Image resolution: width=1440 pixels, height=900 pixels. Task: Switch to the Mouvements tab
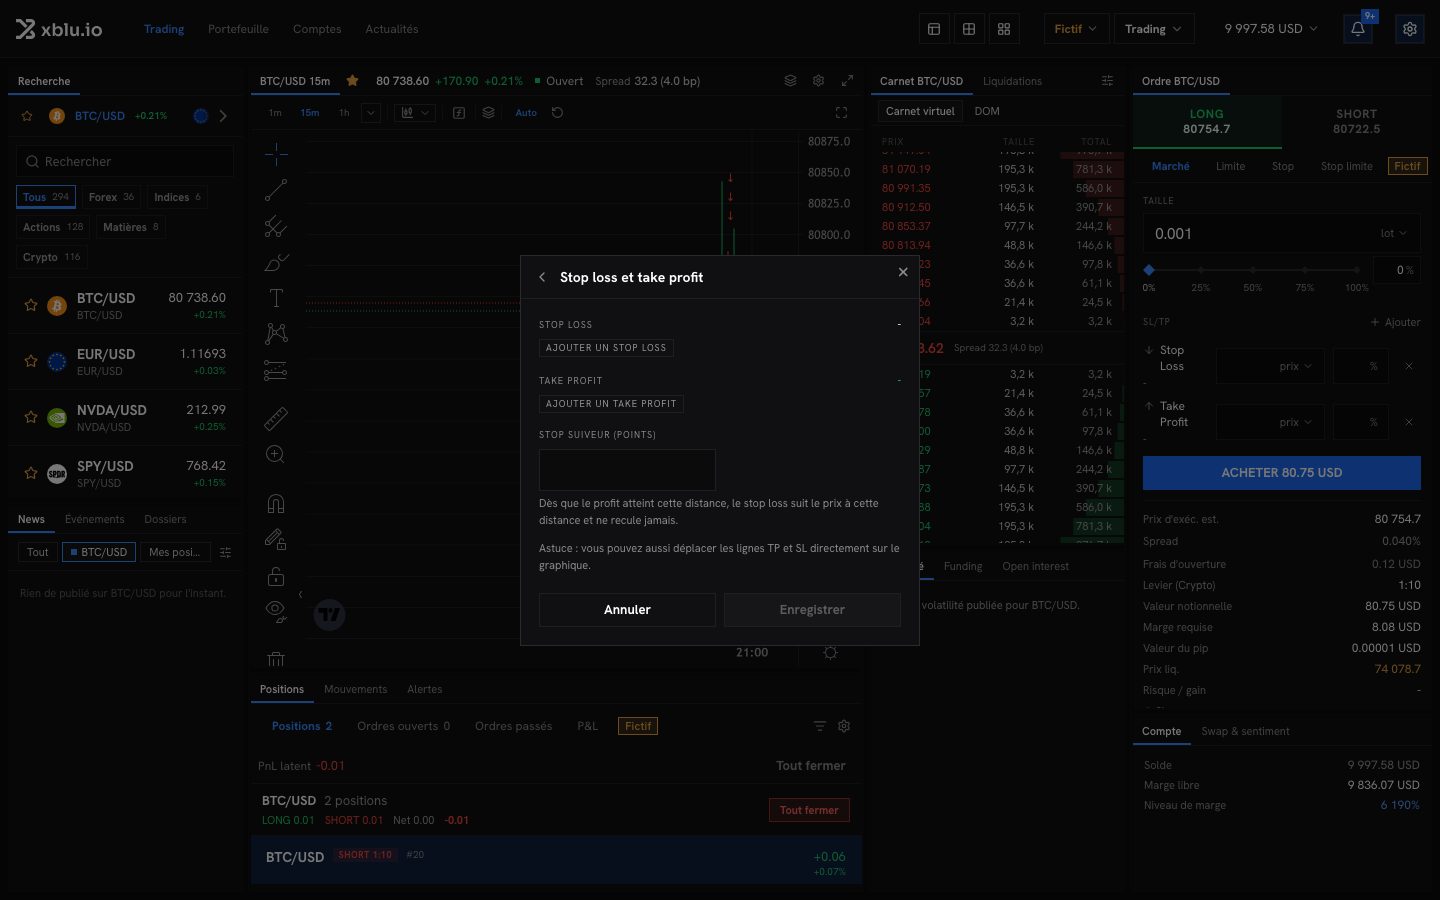355,689
